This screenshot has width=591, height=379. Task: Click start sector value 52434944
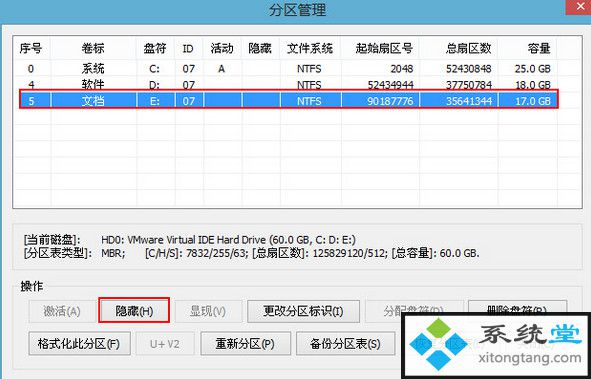point(391,85)
